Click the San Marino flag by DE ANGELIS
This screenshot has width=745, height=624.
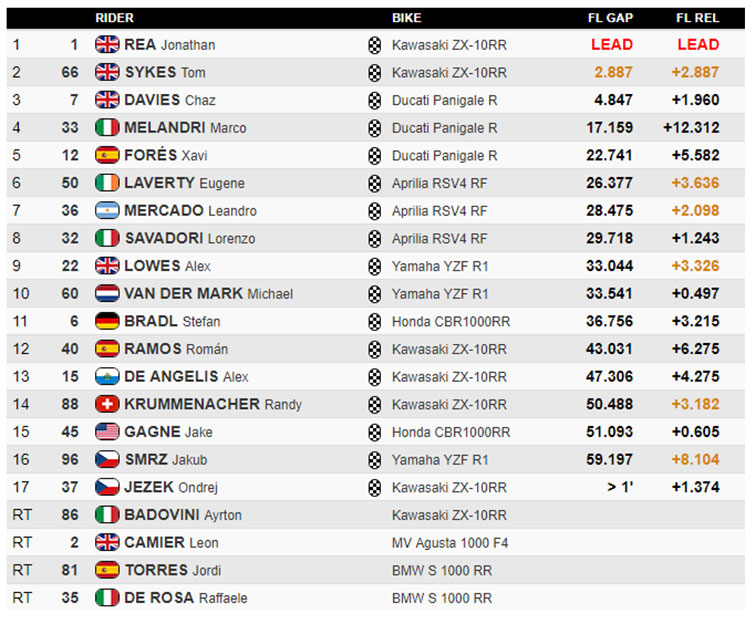tap(107, 376)
